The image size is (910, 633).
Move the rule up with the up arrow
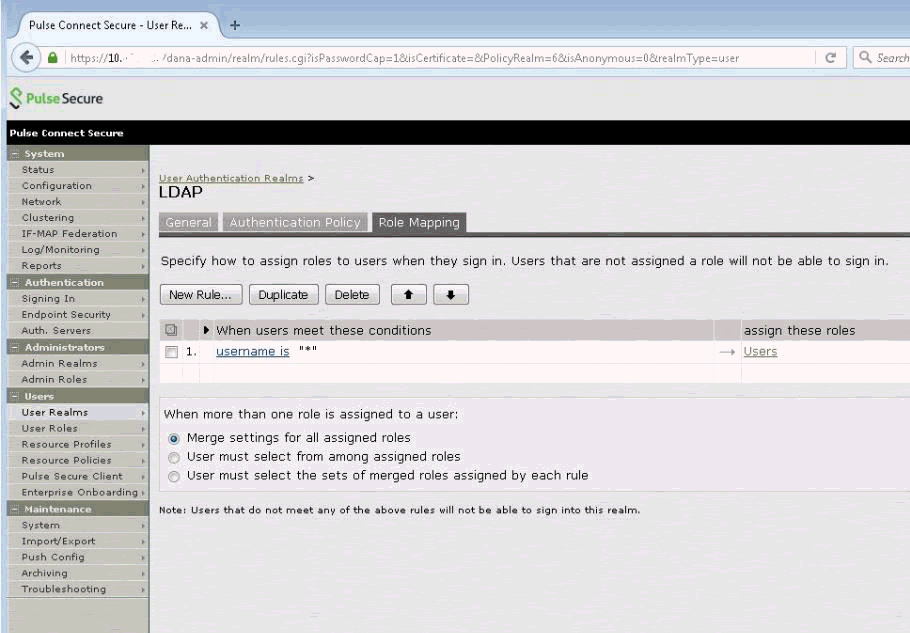(408, 295)
